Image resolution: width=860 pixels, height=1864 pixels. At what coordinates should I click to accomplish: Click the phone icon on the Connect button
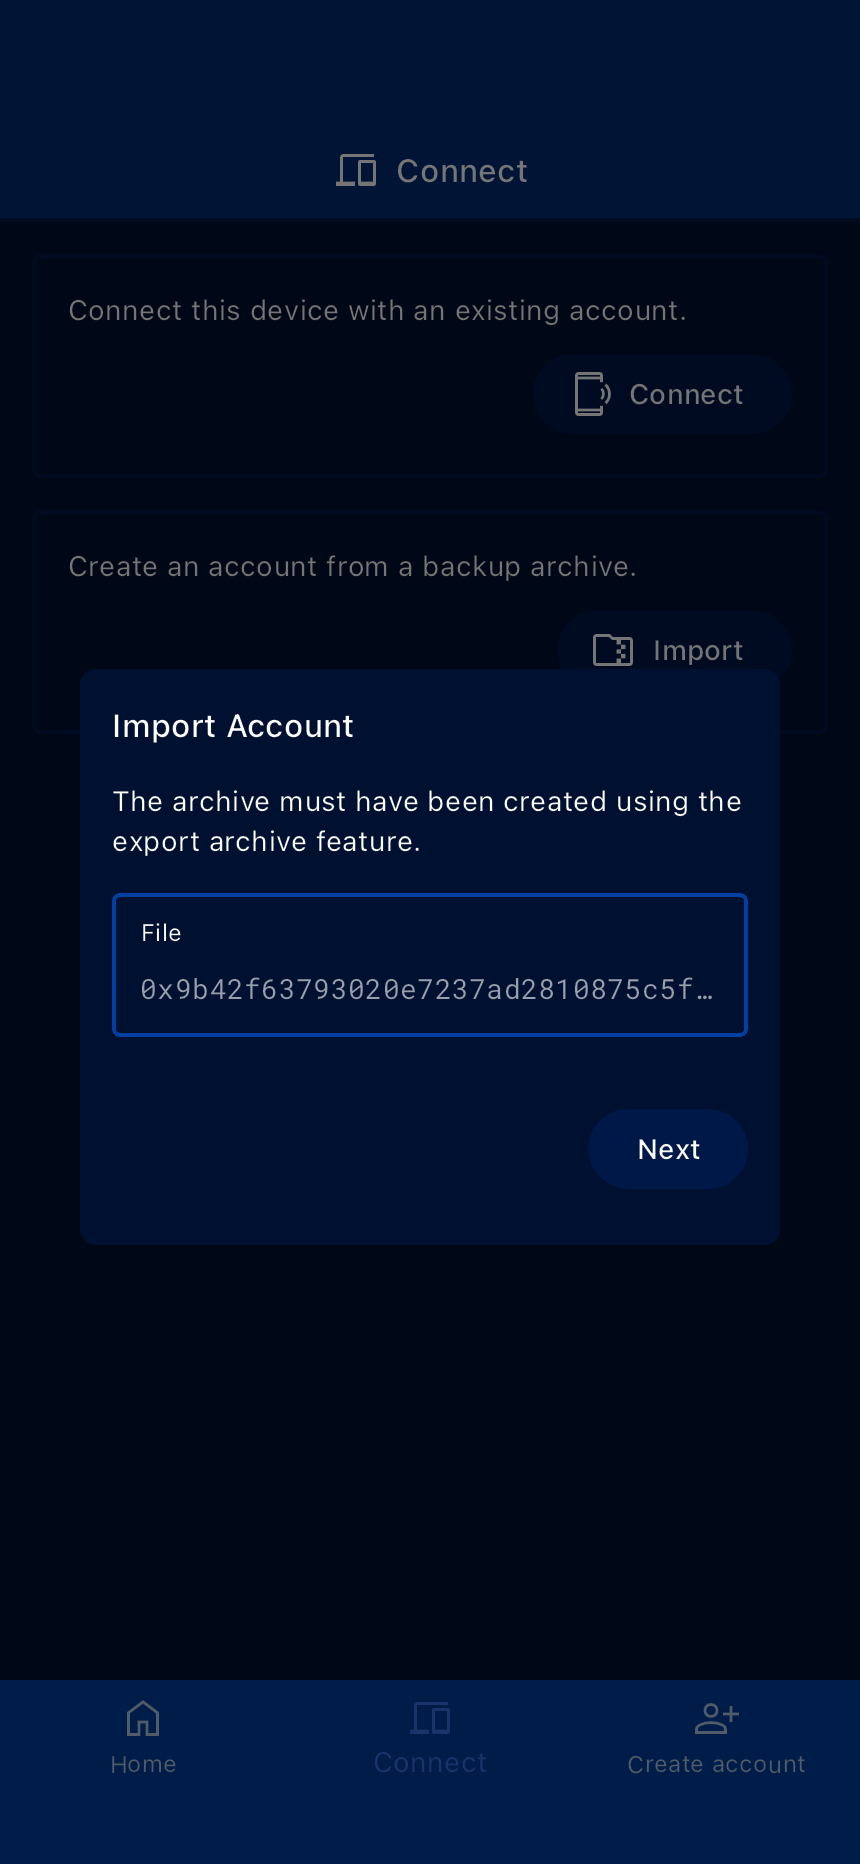[x=592, y=394]
